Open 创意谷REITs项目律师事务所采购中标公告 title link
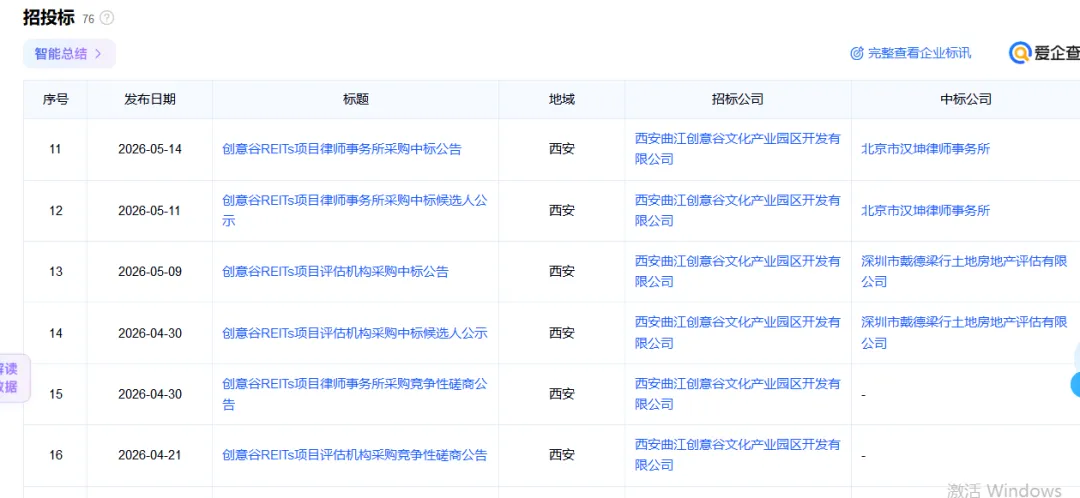Screen dimensions: 1080x498 [x=342, y=149]
